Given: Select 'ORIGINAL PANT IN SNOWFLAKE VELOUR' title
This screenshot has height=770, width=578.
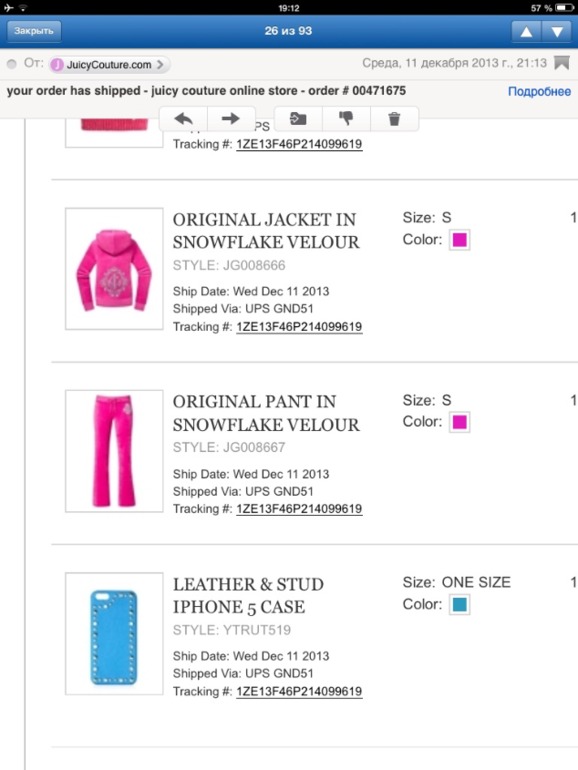Looking at the screenshot, I should [266, 413].
